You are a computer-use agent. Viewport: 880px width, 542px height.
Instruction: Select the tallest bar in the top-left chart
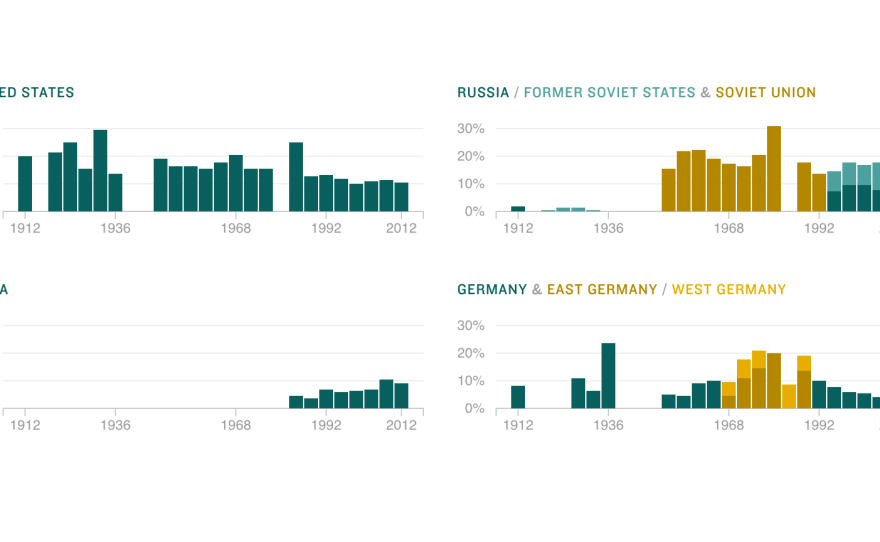point(101,170)
